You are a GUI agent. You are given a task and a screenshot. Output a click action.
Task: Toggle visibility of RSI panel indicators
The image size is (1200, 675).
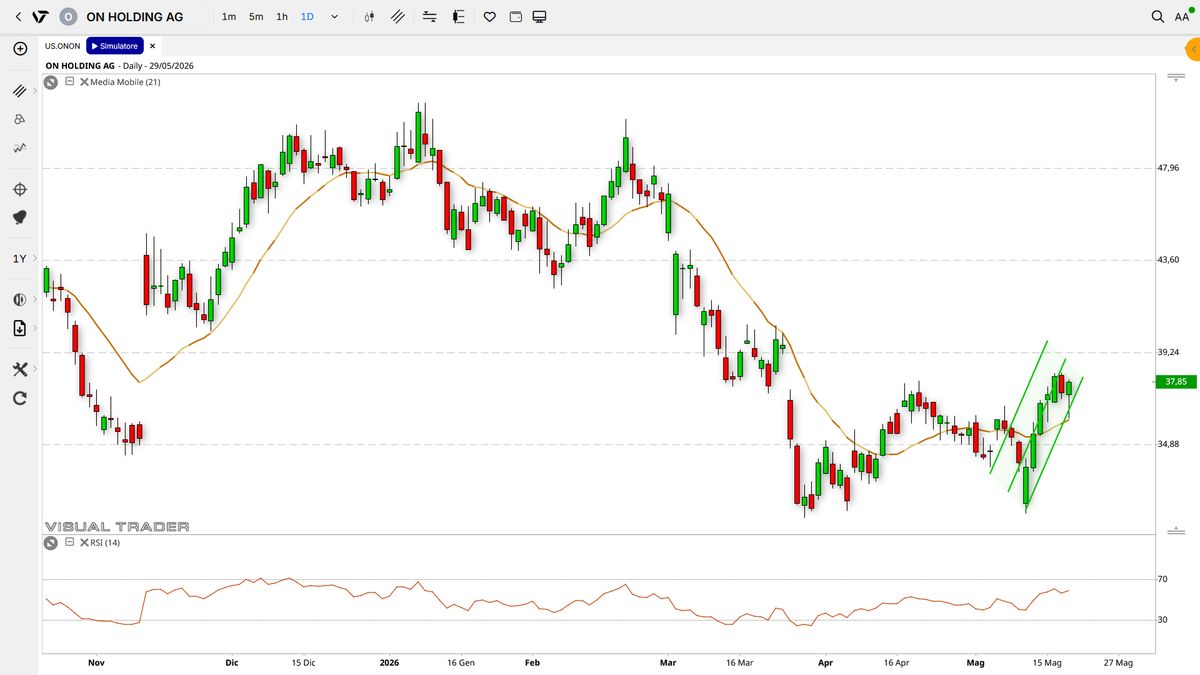pos(50,542)
